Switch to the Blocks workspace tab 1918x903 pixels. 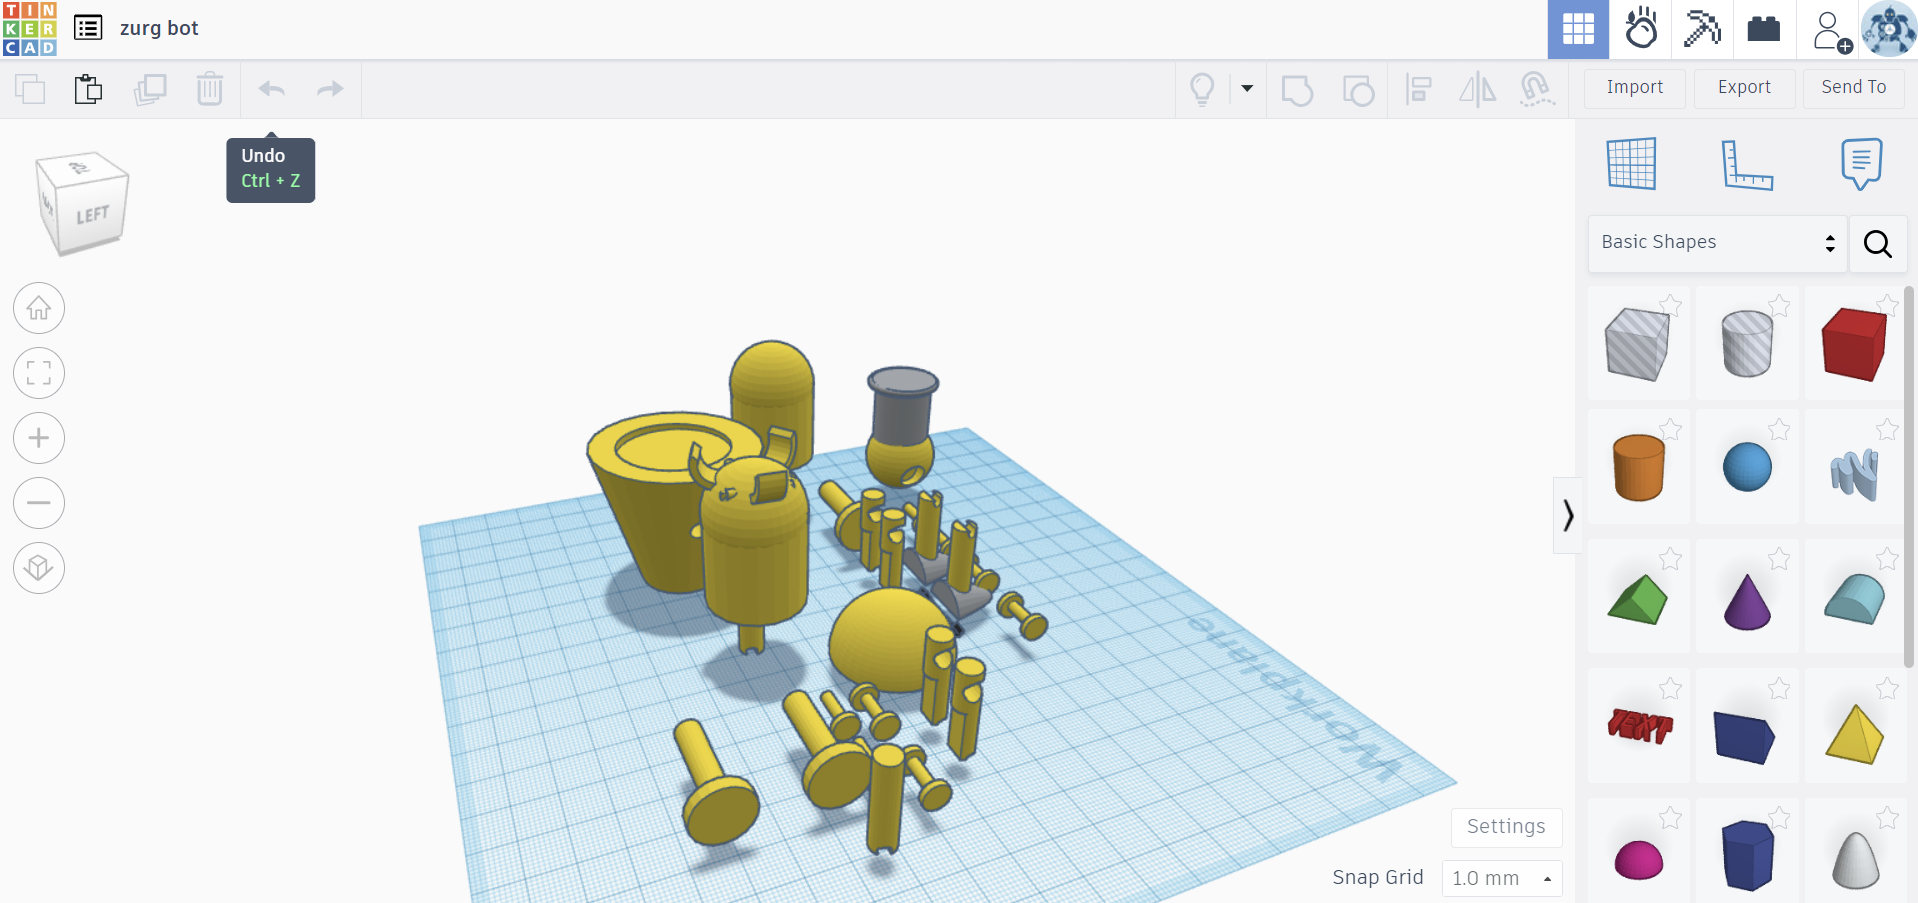click(x=1702, y=29)
